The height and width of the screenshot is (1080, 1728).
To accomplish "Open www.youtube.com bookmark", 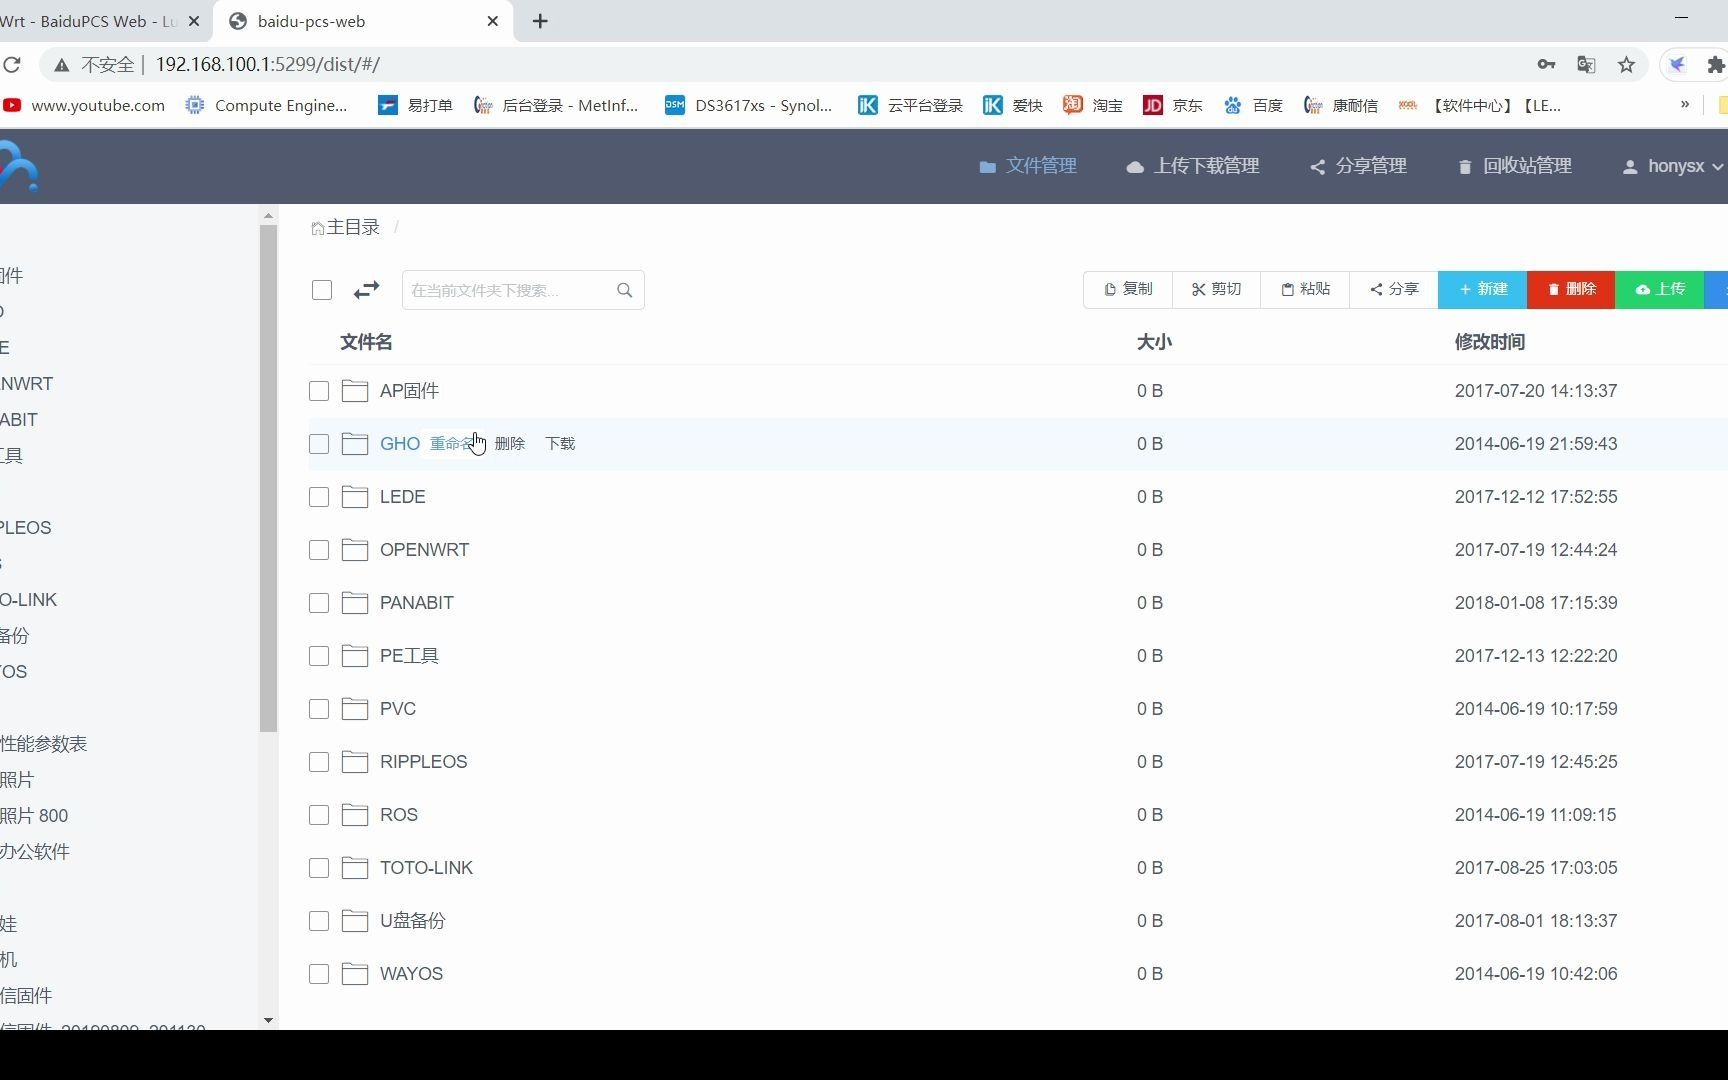I will pos(84,105).
